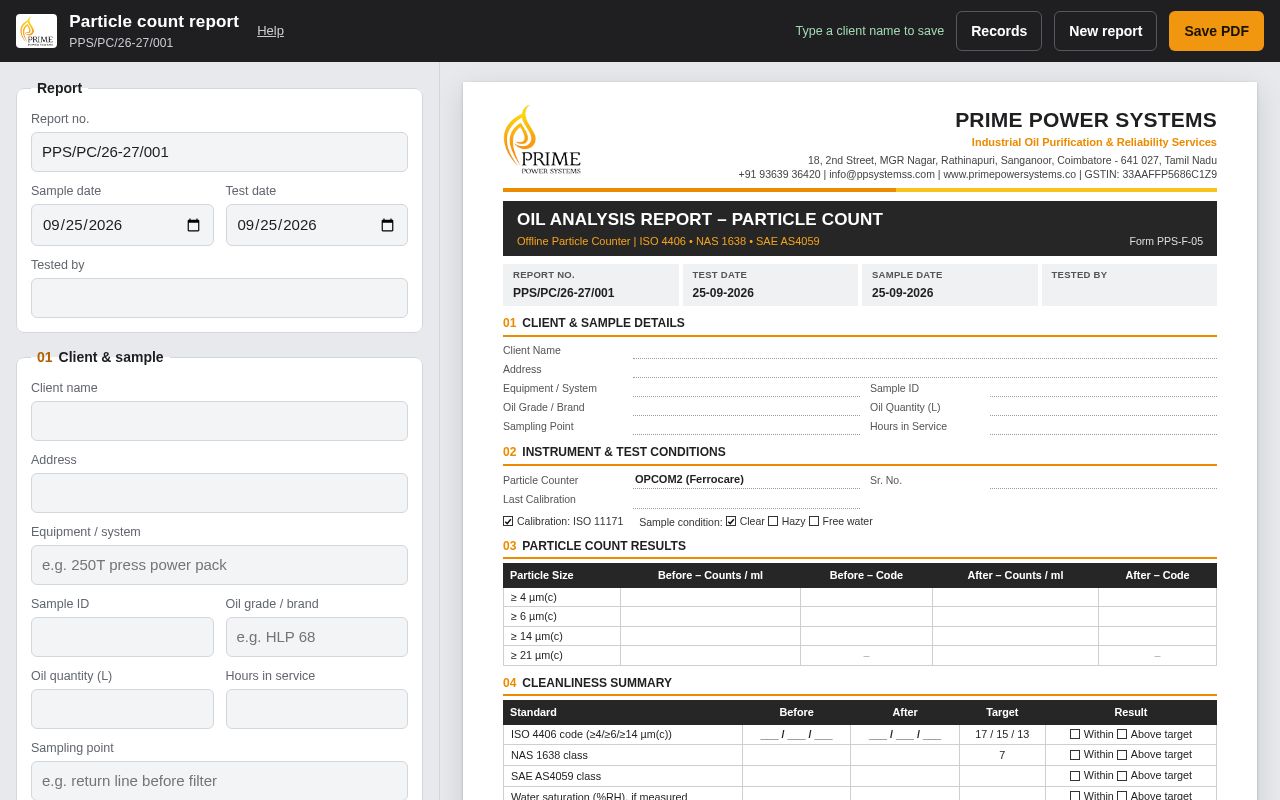Viewport: 1280px width, 800px height.
Task: Check Above target for NAS 1638 class
Action: pos(1122,755)
